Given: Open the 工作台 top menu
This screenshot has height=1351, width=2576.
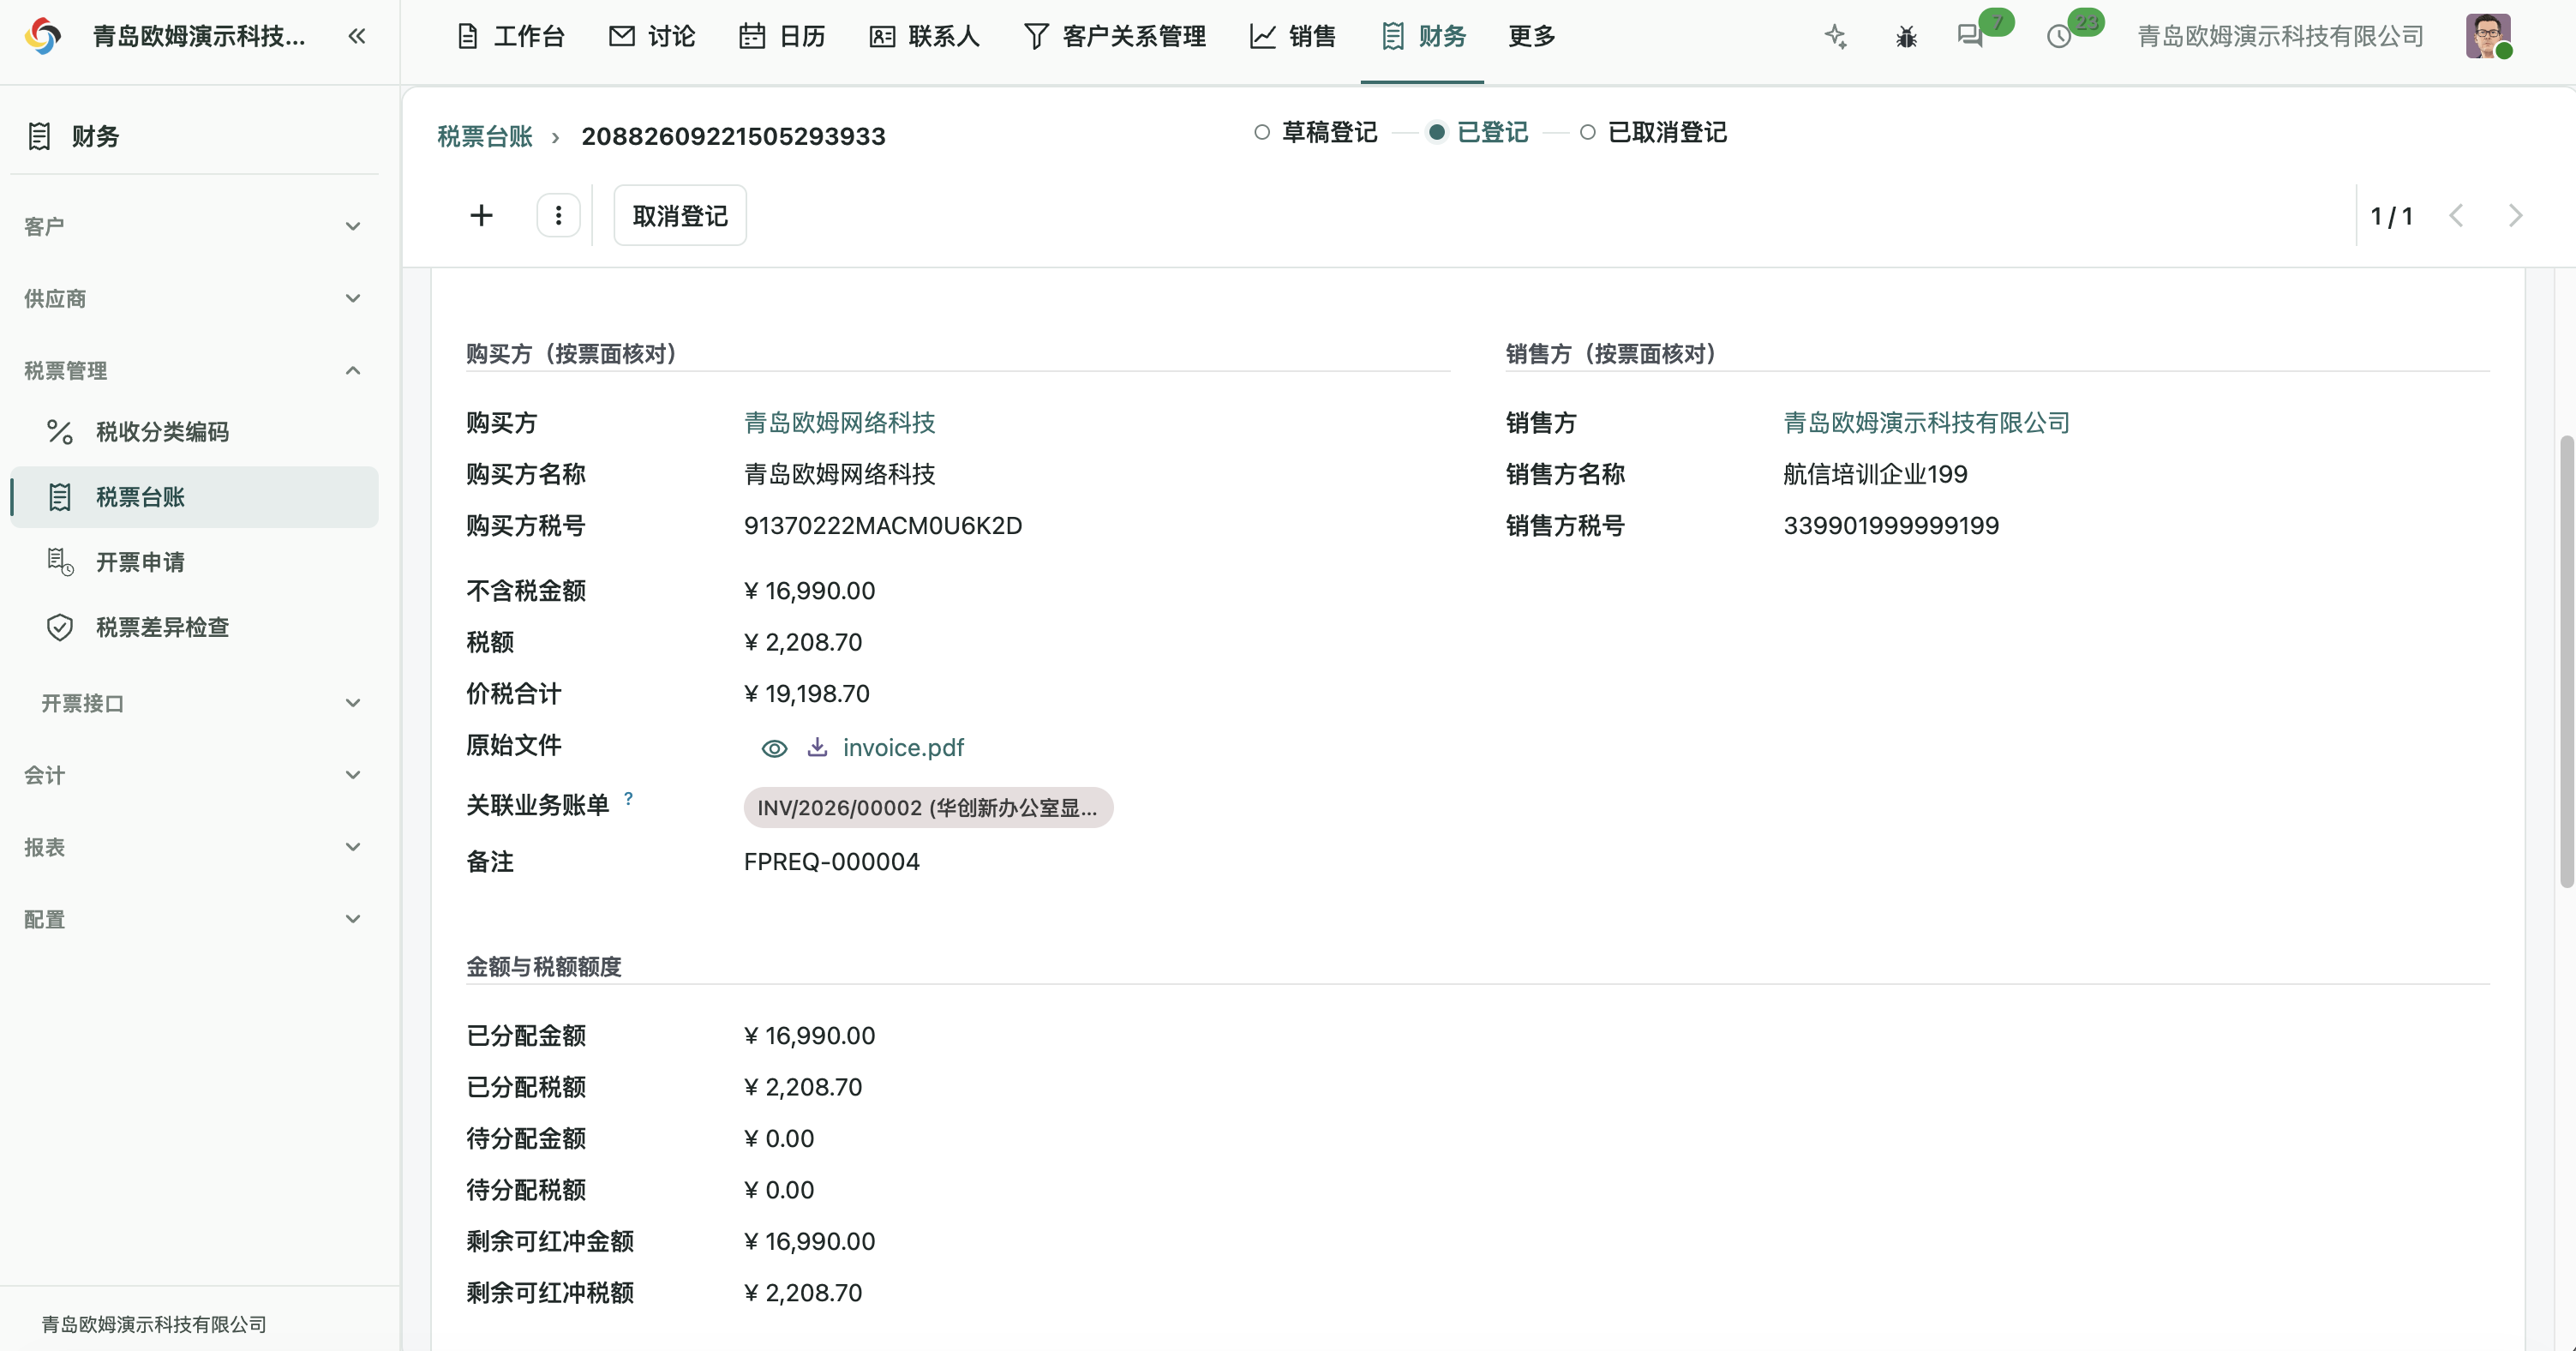Looking at the screenshot, I should 511,37.
